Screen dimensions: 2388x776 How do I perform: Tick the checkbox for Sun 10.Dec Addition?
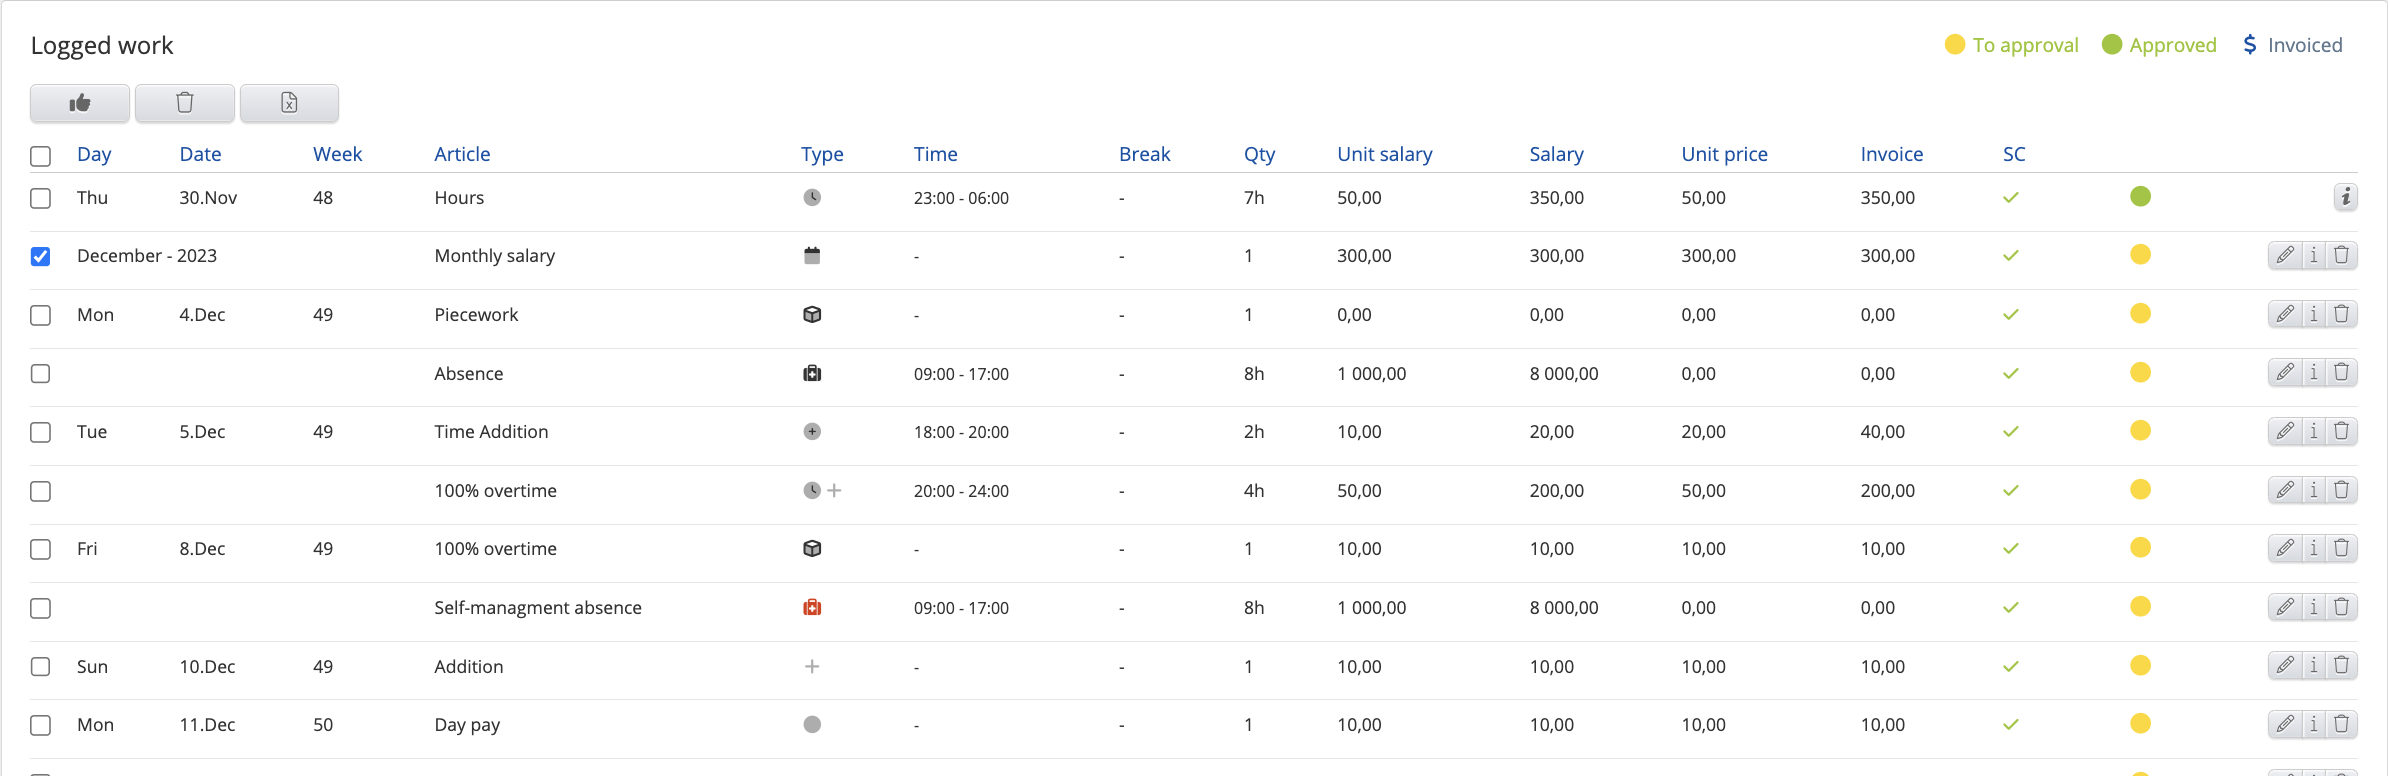click(41, 667)
